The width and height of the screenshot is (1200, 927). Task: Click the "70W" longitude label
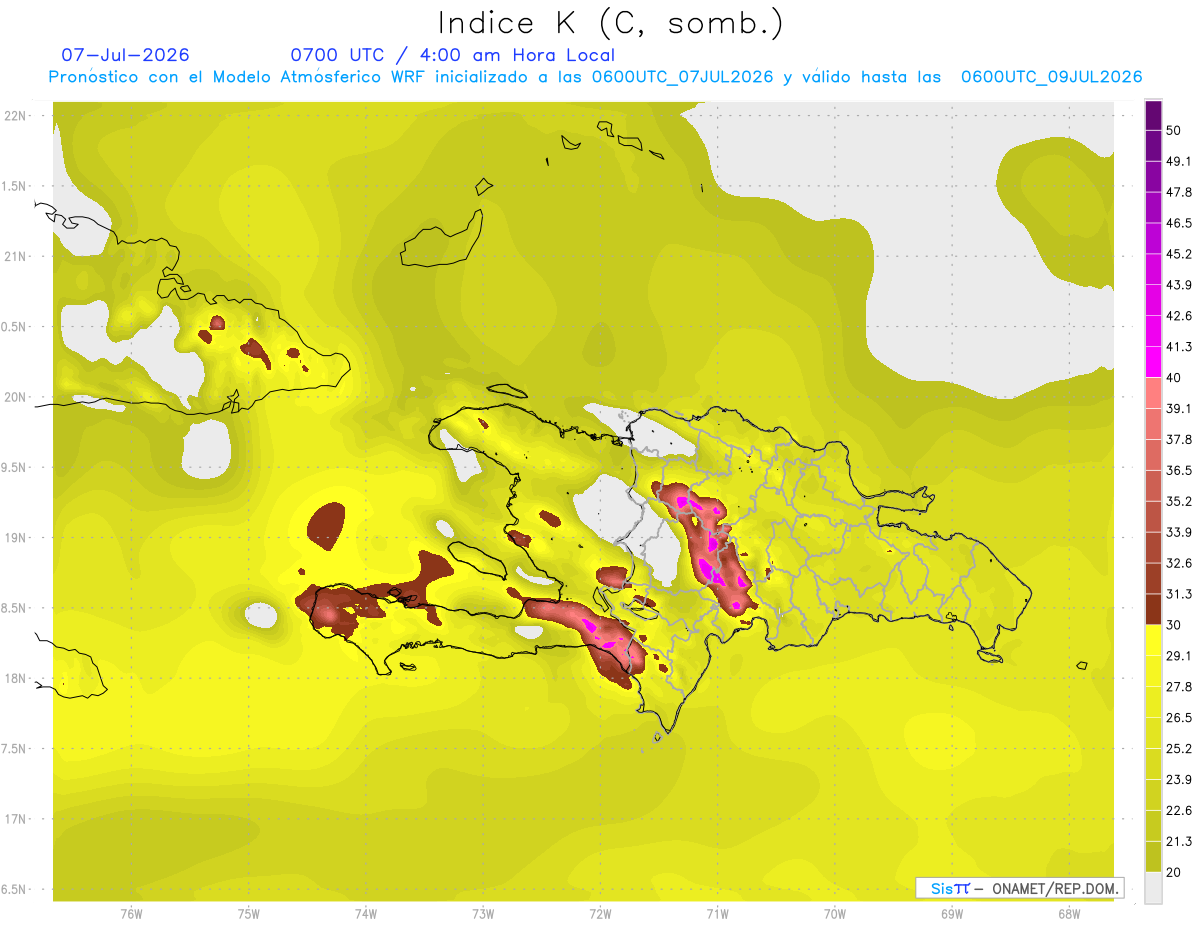[834, 914]
